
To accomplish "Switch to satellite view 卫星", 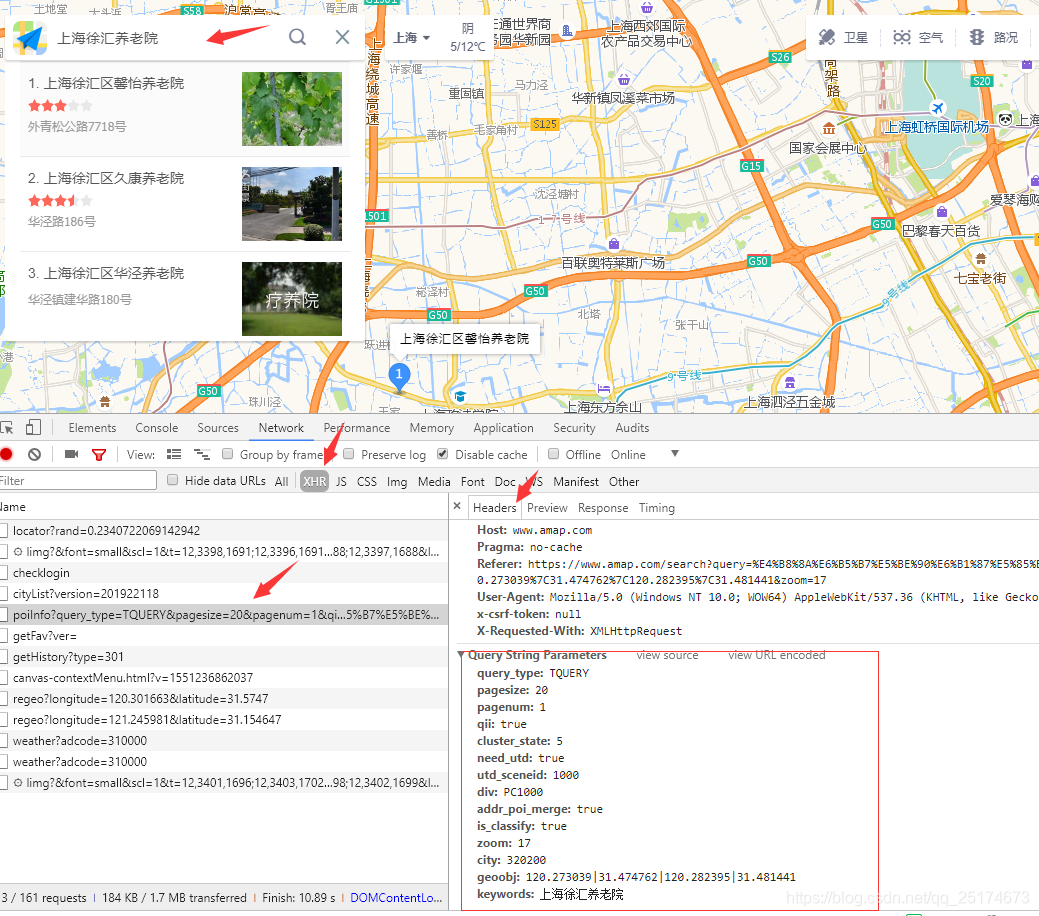I will (x=843, y=38).
